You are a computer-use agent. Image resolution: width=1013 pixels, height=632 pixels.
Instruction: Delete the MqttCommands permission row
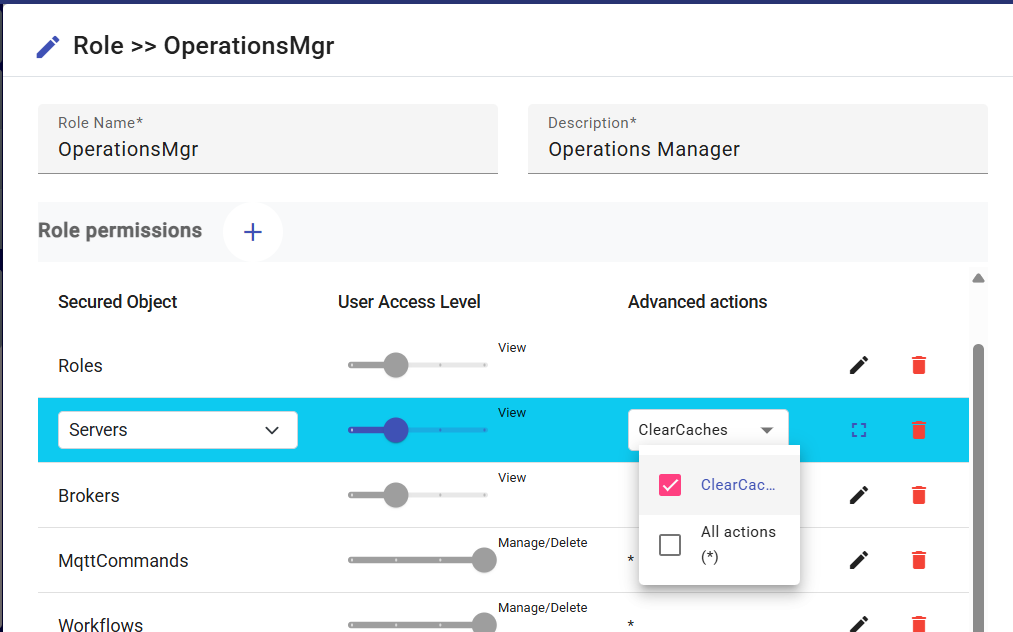pos(919,560)
